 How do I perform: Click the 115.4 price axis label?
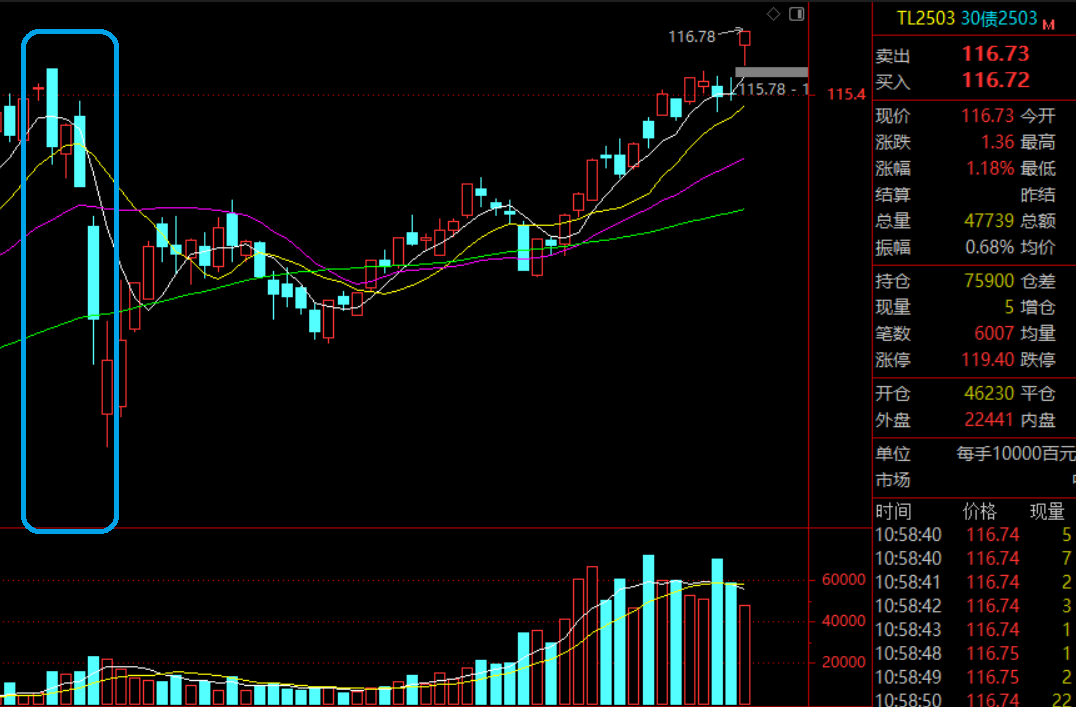pos(846,94)
